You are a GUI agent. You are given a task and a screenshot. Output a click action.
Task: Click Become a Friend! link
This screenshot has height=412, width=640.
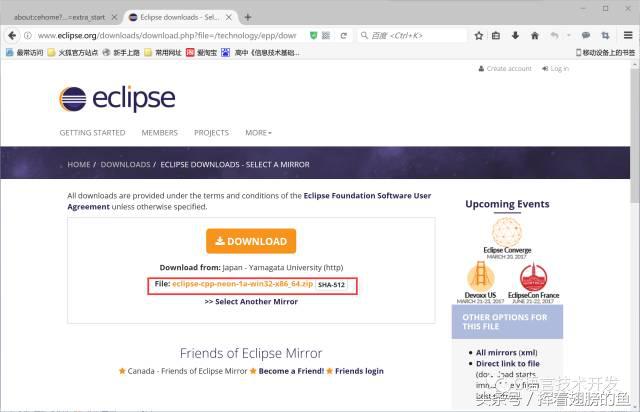291,371
